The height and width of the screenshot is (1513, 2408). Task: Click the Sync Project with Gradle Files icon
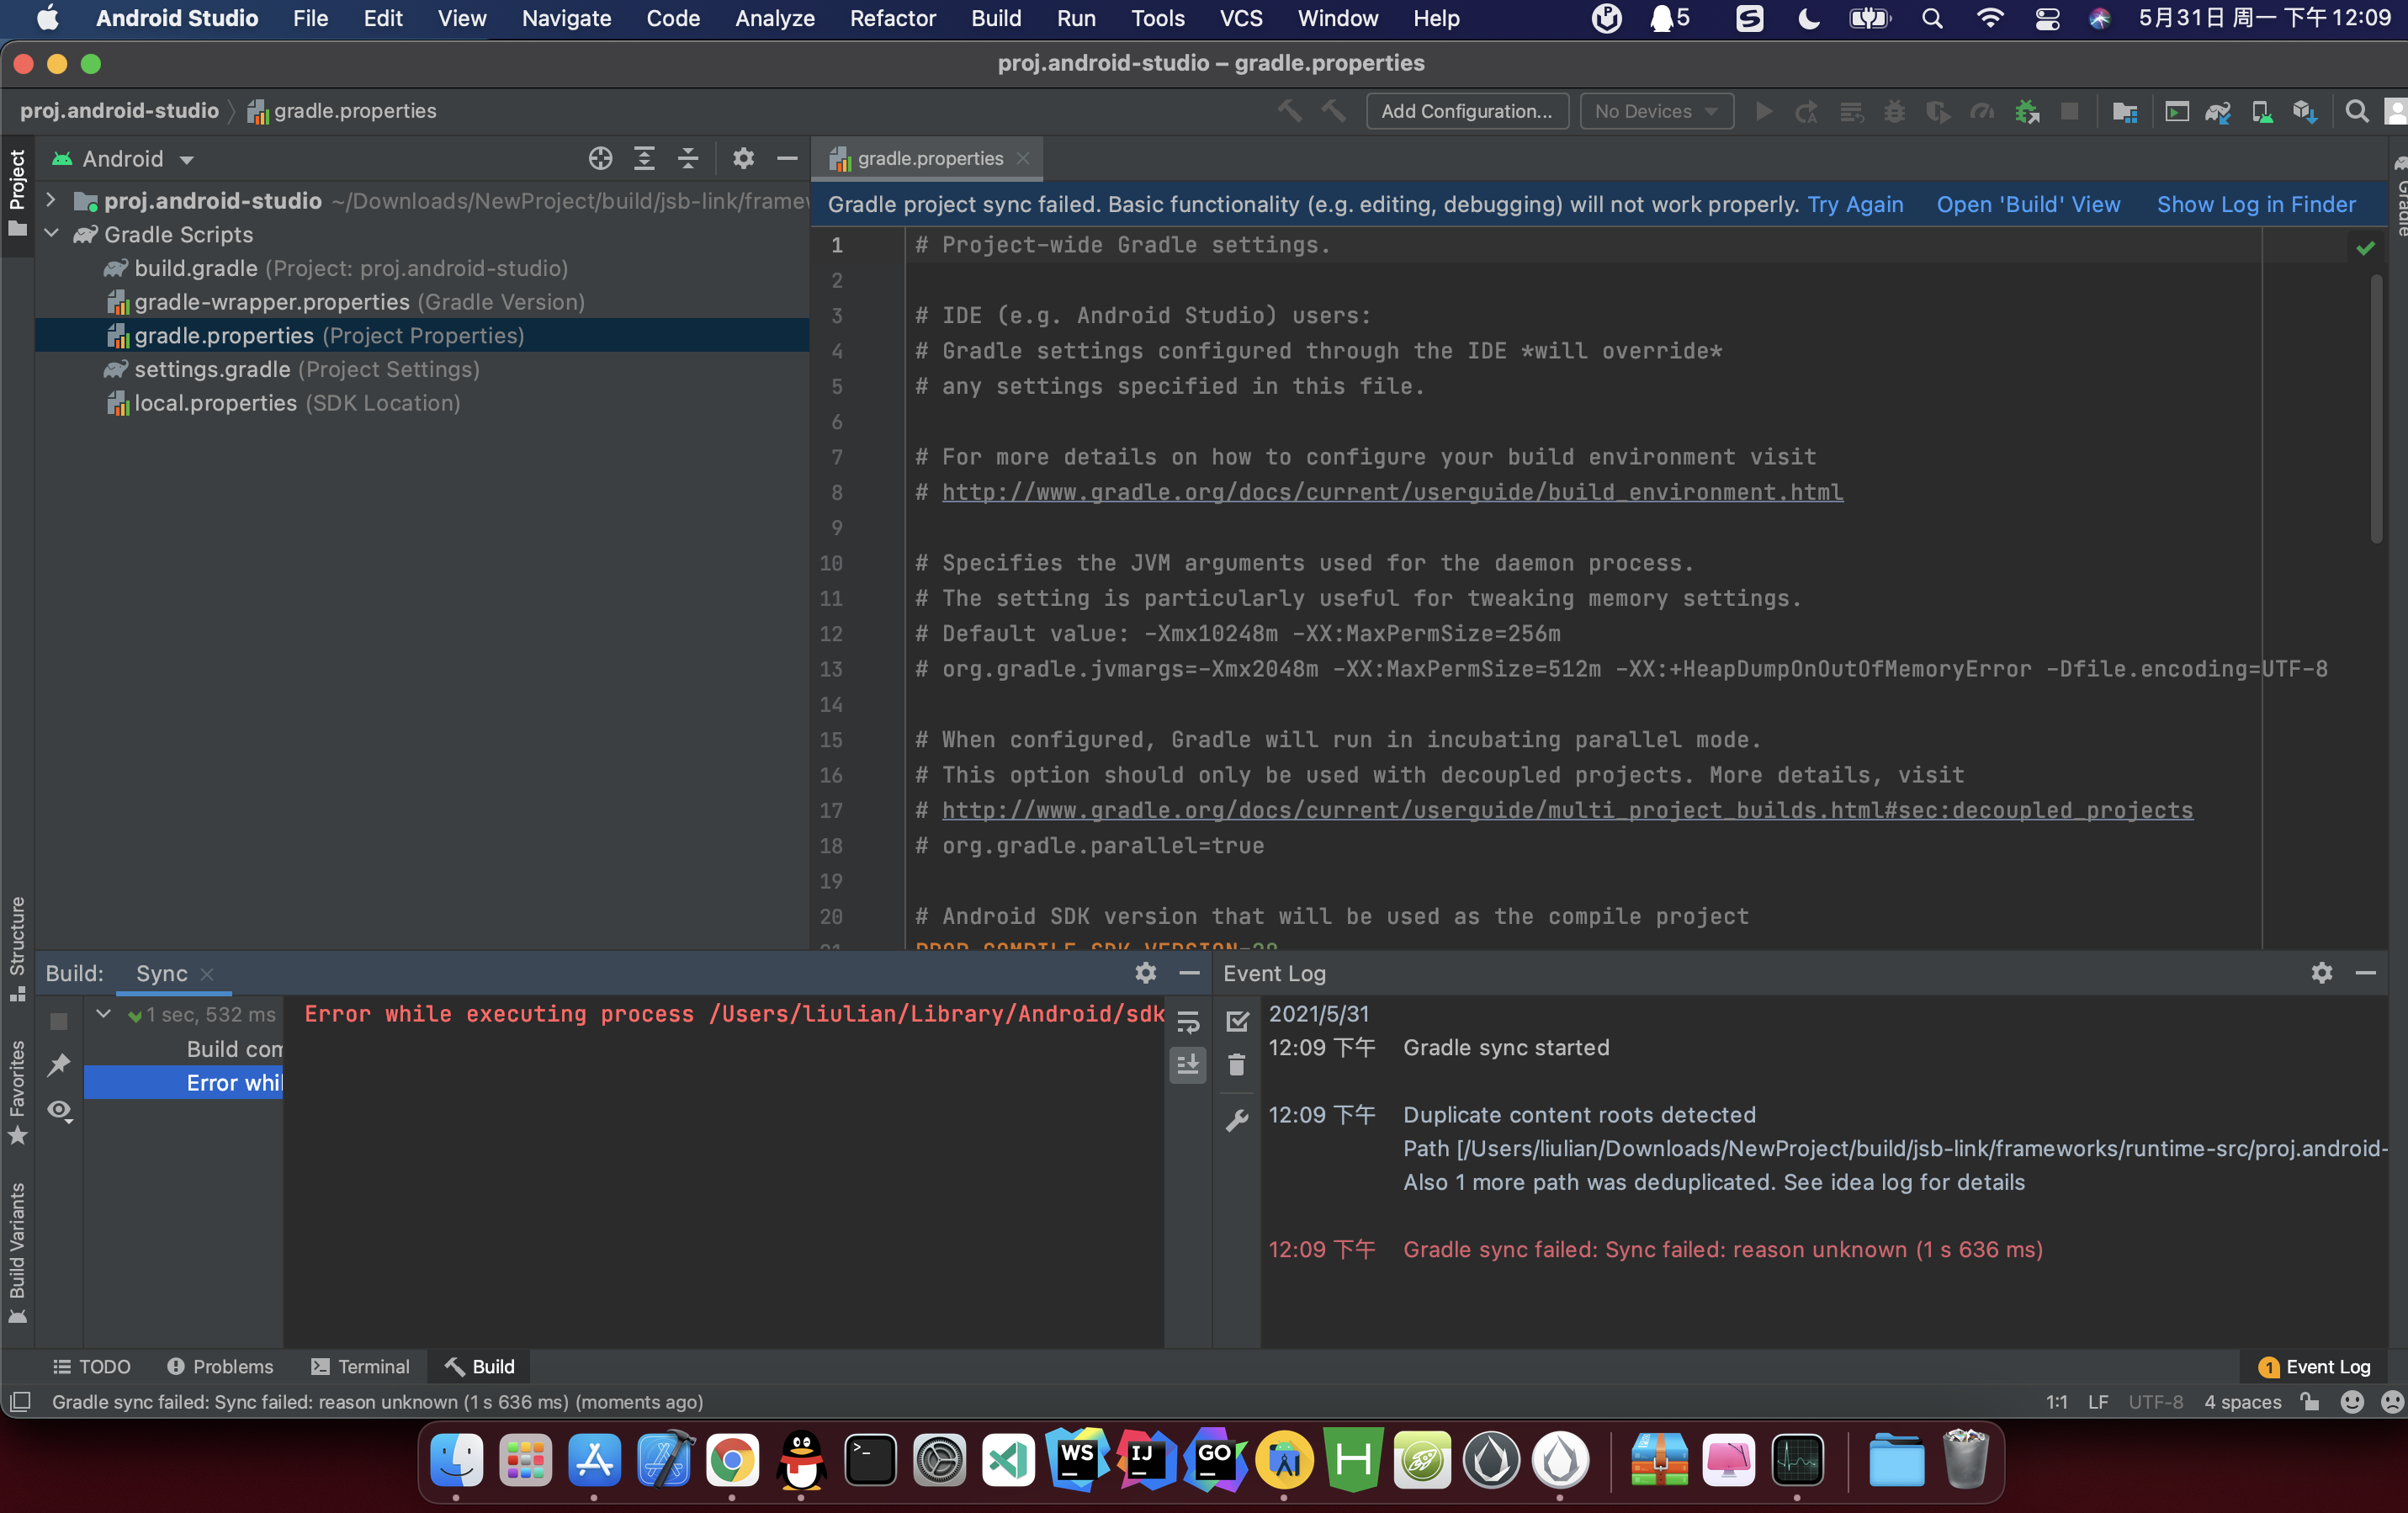(x=2217, y=111)
